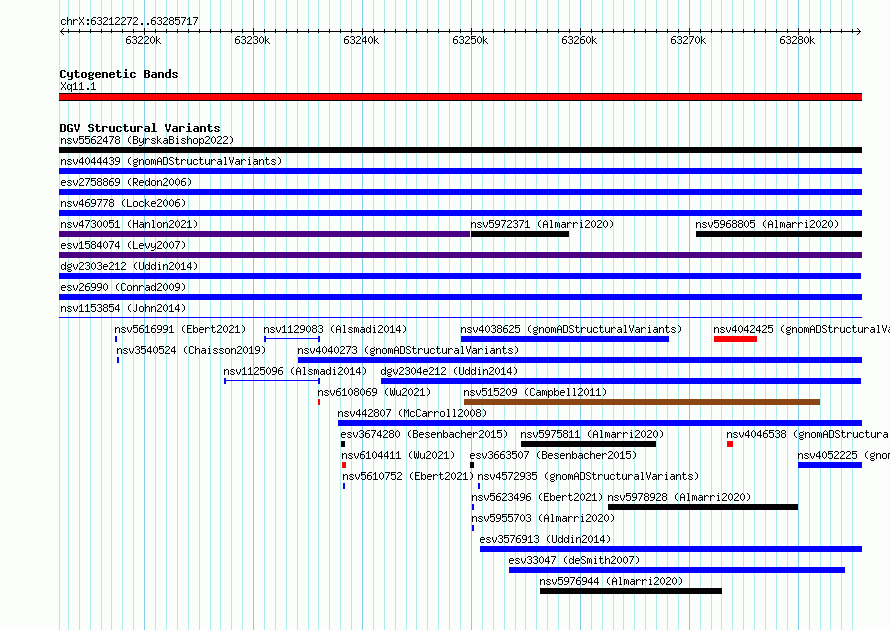Viewport: 890px width, 630px height.
Task: Click the DGV Structural Variants track heading
Action: (140, 128)
